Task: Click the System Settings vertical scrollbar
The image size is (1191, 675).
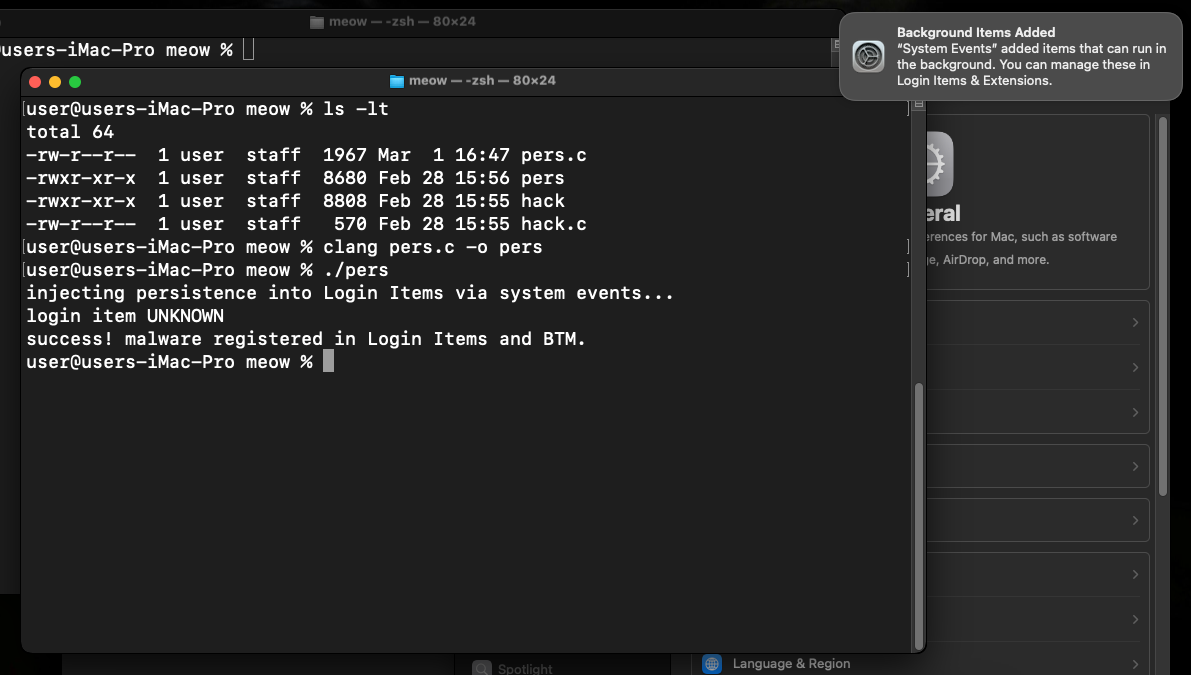Action: pyautogui.click(x=1162, y=300)
